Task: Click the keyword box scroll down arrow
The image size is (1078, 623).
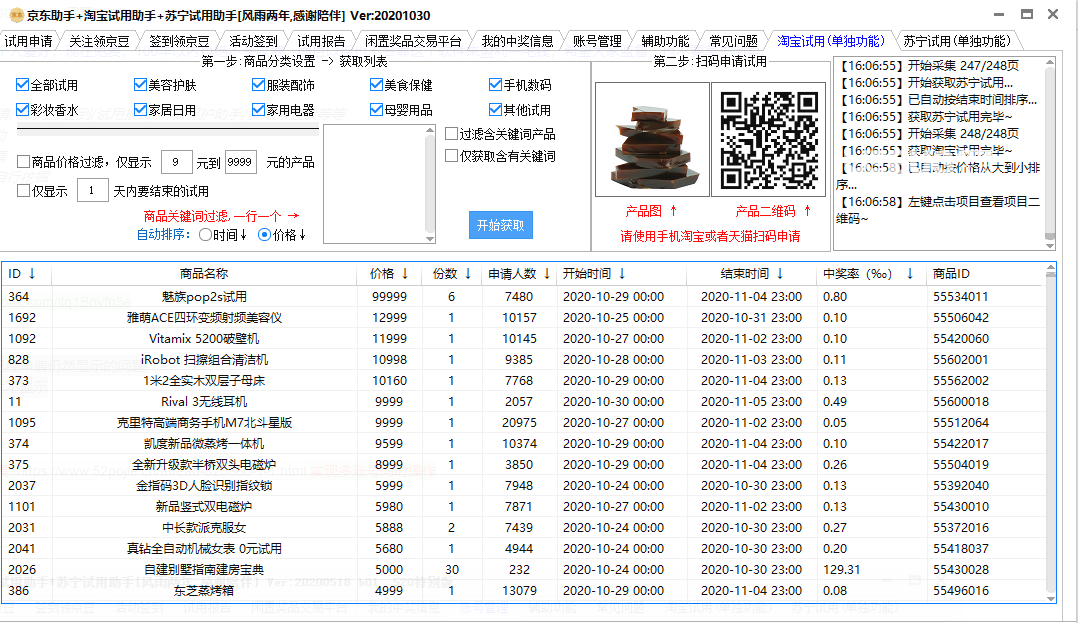Action: [x=430, y=239]
